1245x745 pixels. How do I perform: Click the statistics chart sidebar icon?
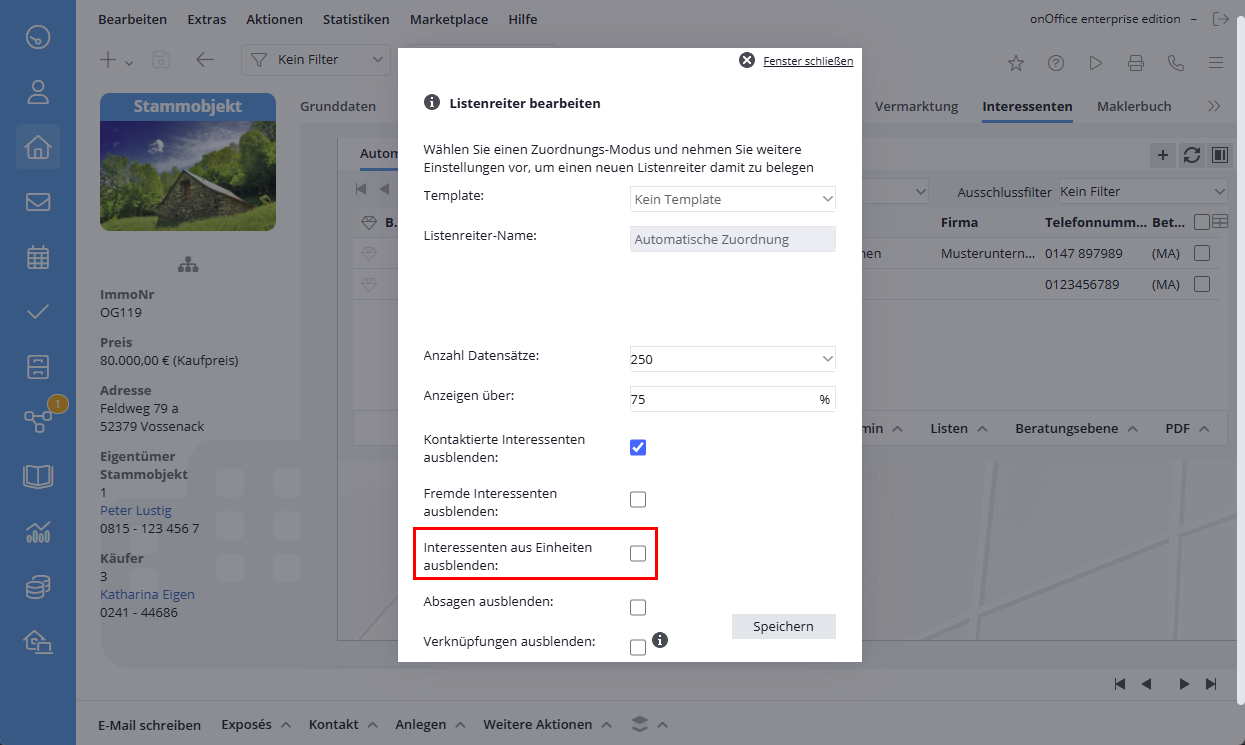[38, 532]
